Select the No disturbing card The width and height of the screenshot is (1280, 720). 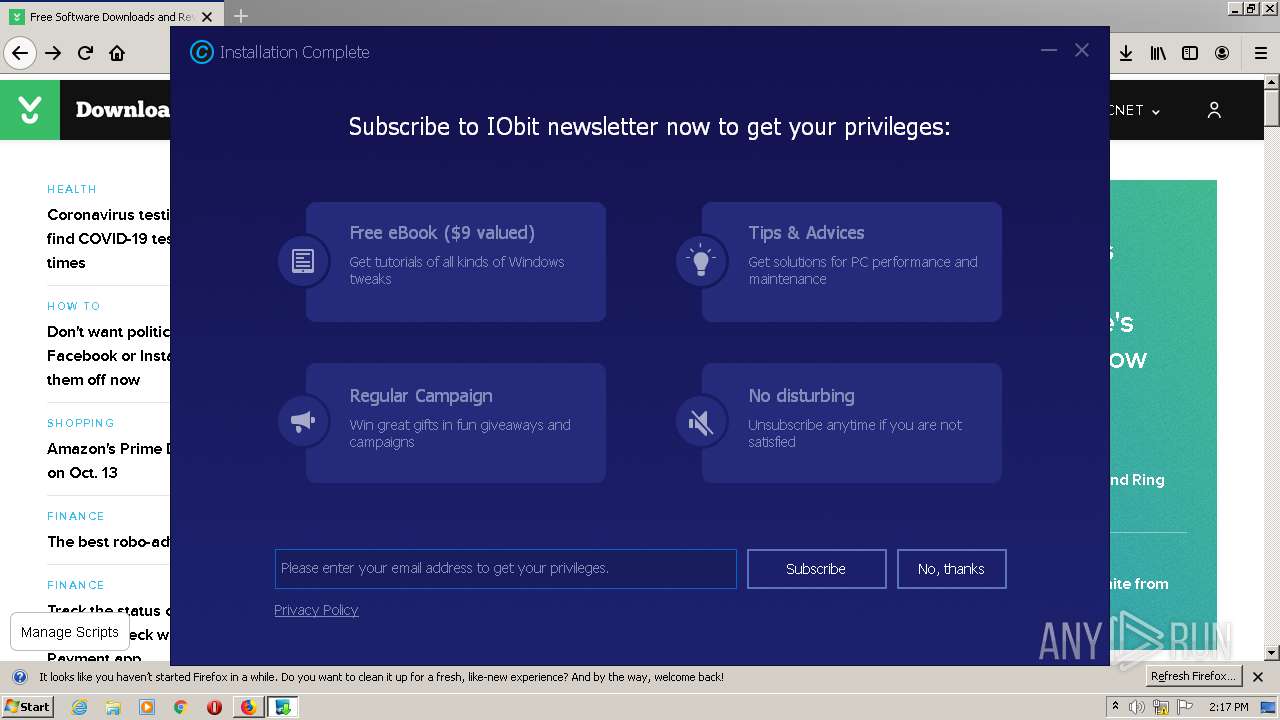tap(852, 423)
